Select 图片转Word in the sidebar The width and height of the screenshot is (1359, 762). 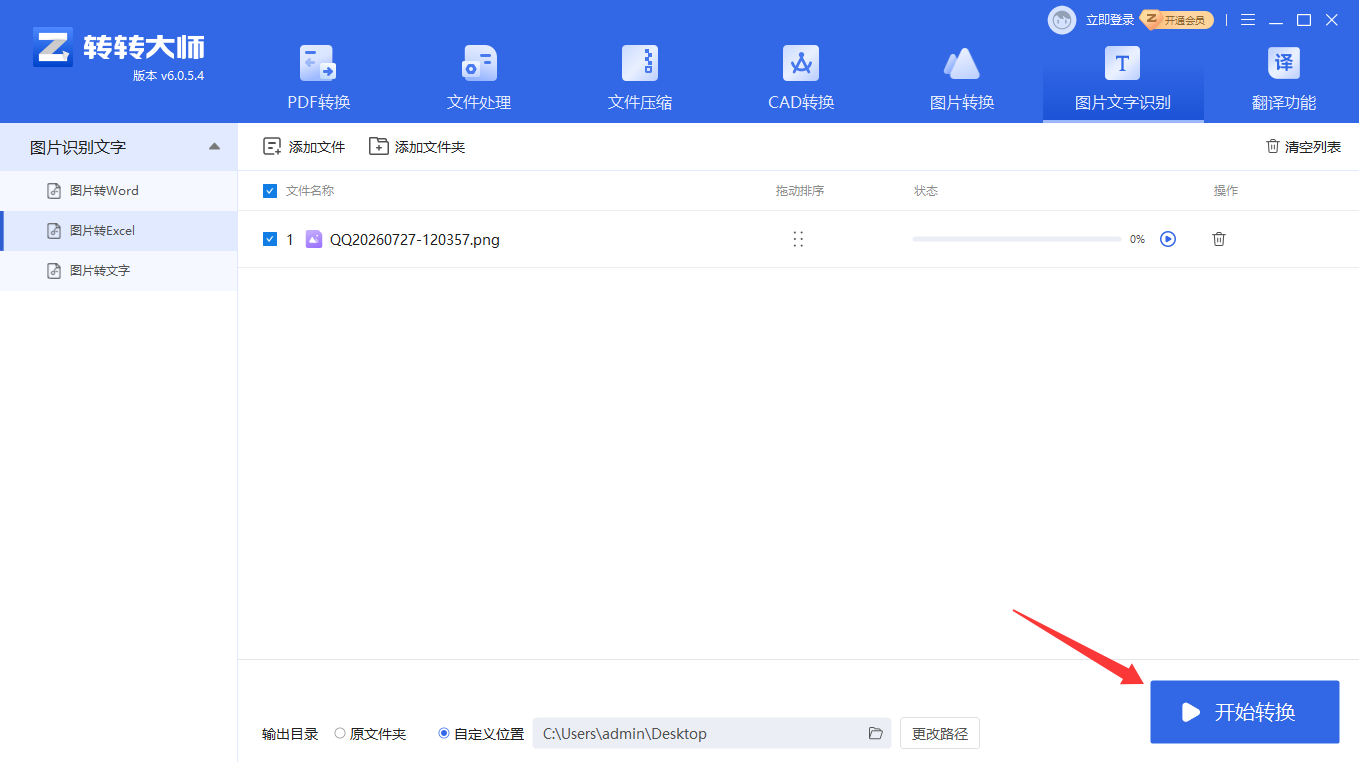click(x=118, y=191)
